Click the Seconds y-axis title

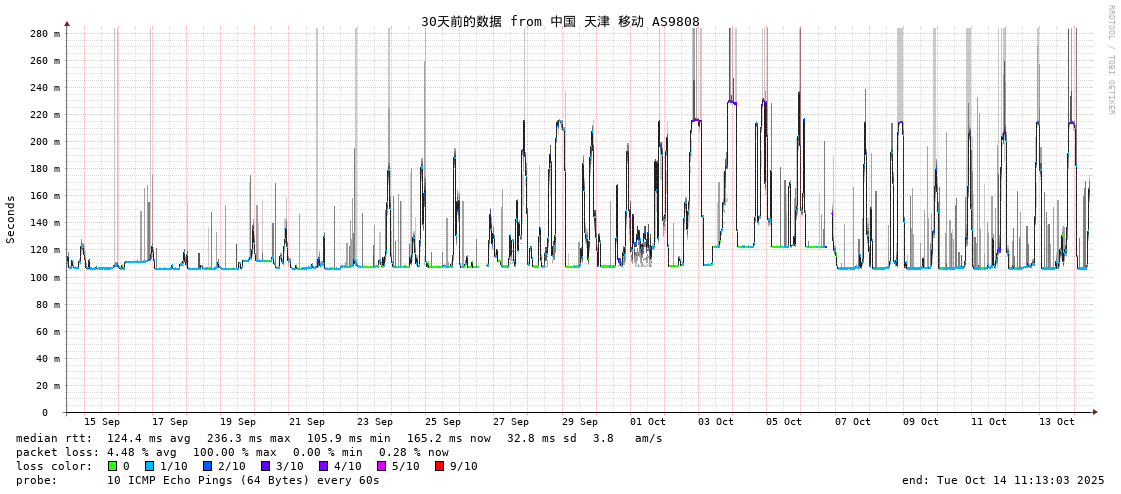point(11,219)
